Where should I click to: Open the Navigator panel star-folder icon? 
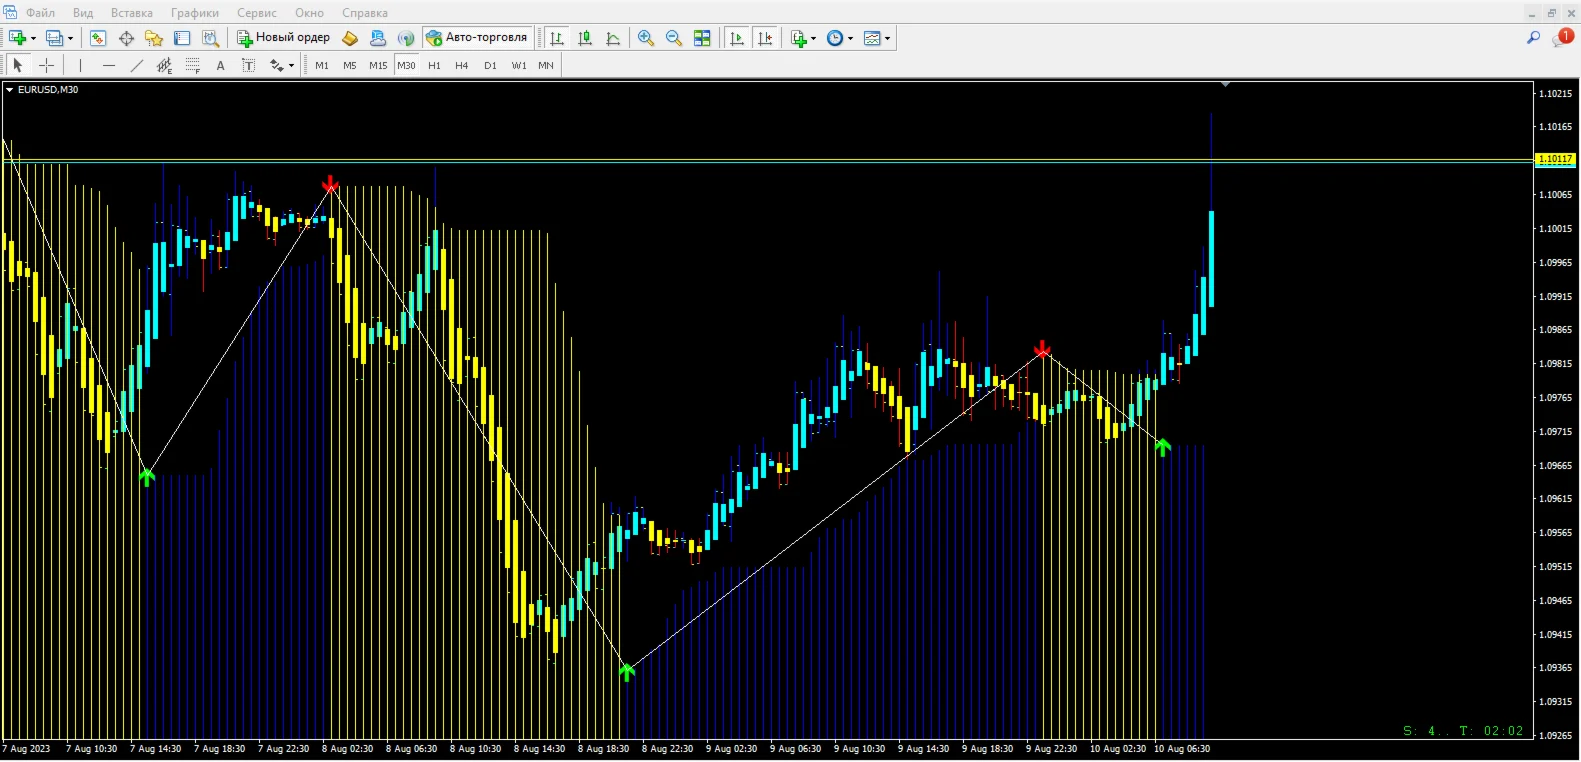tap(154, 38)
